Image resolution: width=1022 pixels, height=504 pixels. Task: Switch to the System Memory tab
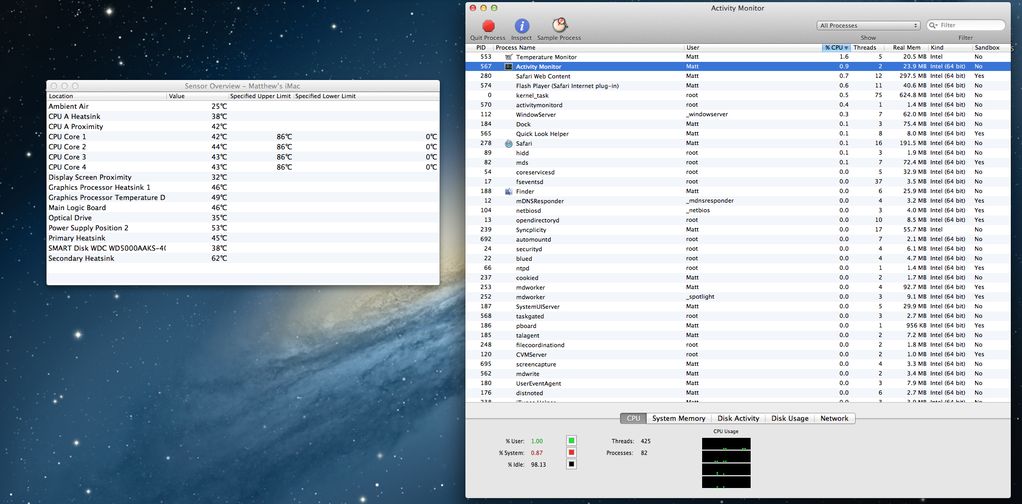tap(678, 418)
